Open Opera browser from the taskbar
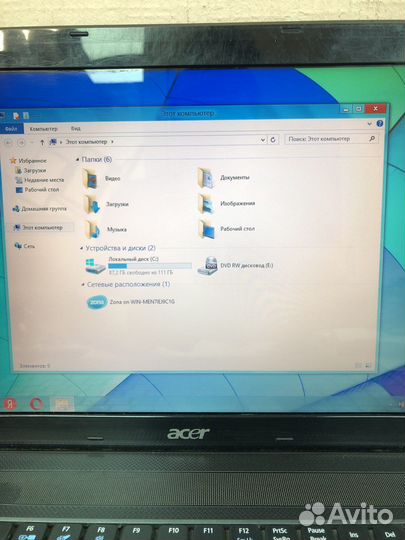405x540 pixels. (x=36, y=404)
